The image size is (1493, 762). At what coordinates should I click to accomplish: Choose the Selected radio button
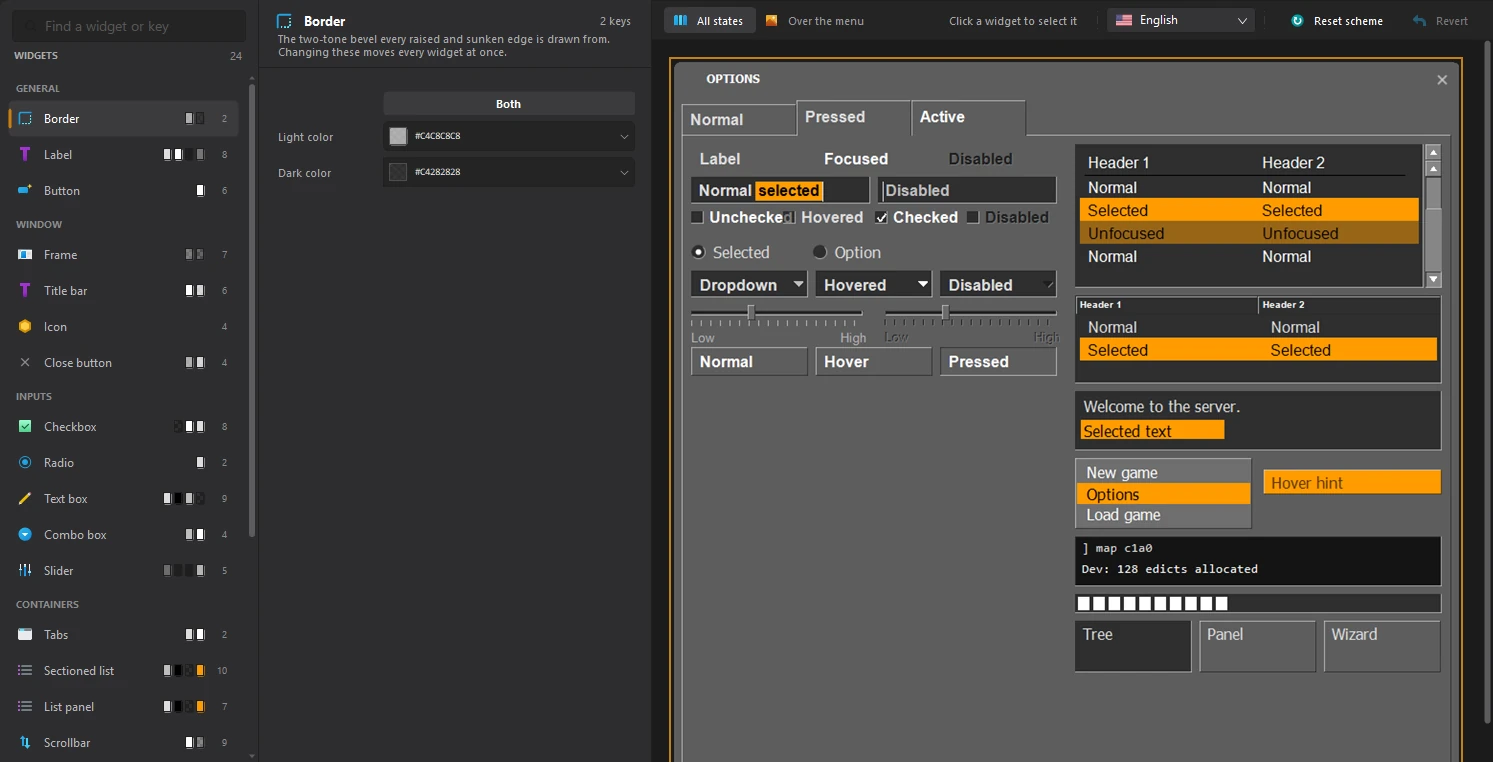tap(698, 252)
